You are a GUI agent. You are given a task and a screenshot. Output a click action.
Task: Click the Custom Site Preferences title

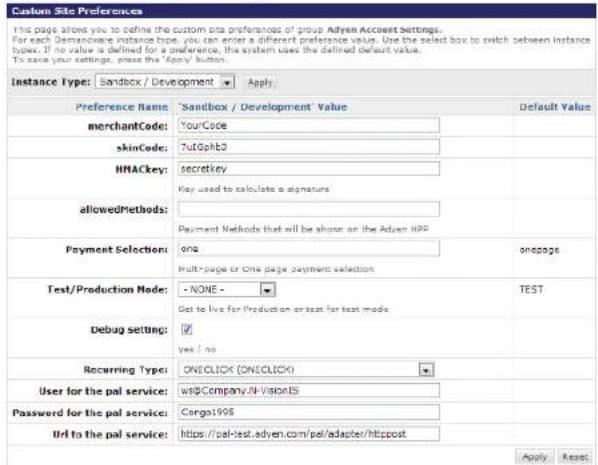pos(77,11)
